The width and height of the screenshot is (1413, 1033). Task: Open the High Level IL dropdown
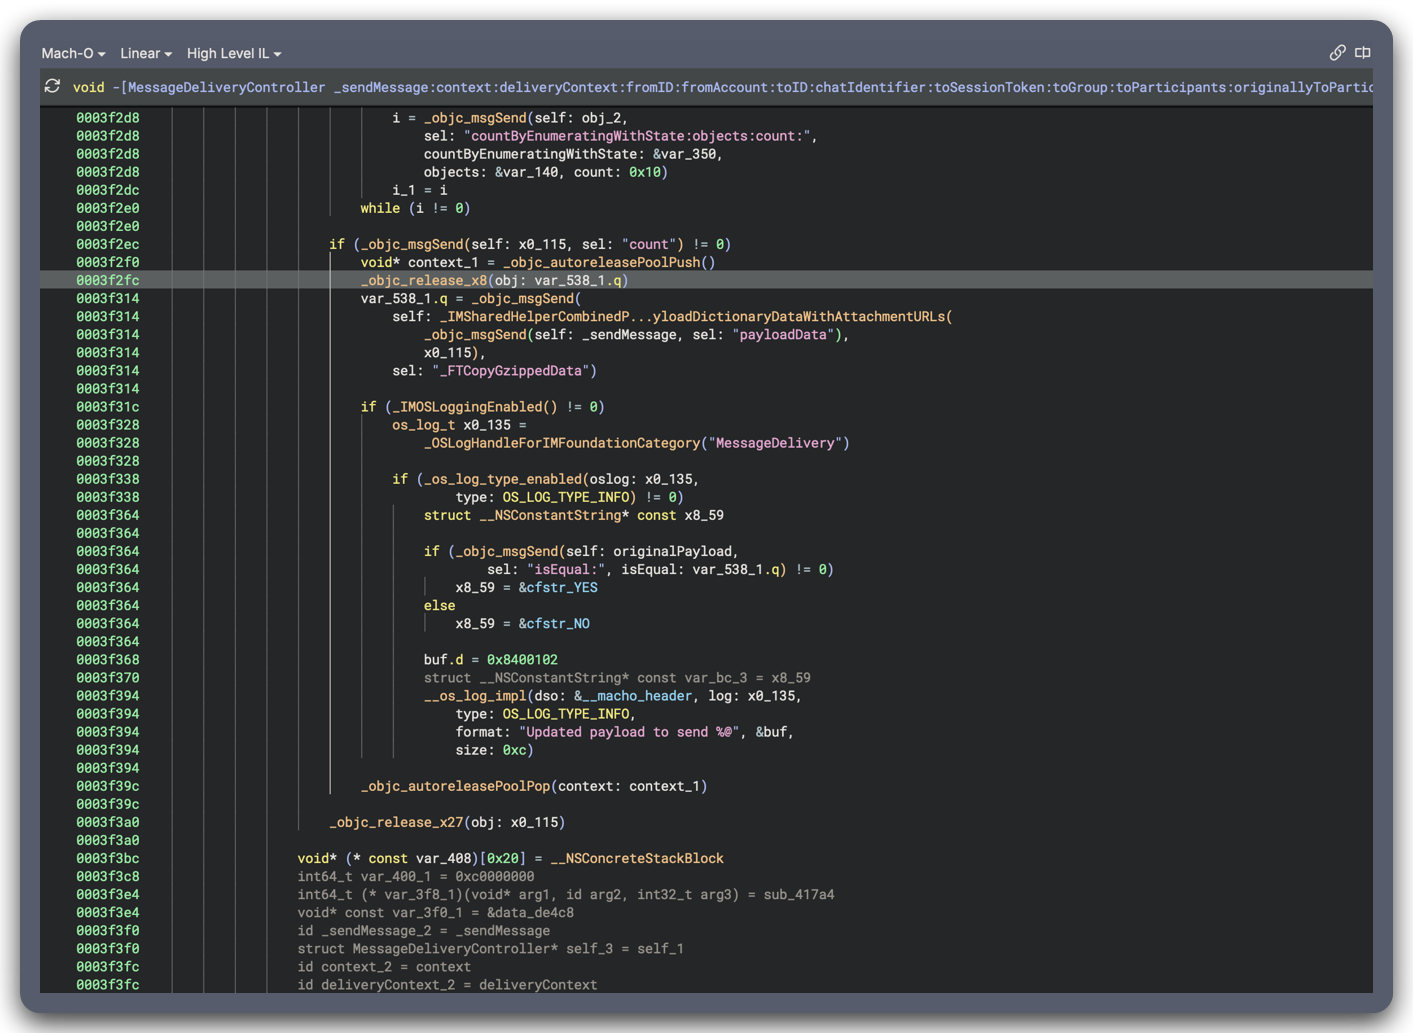[x=234, y=53]
